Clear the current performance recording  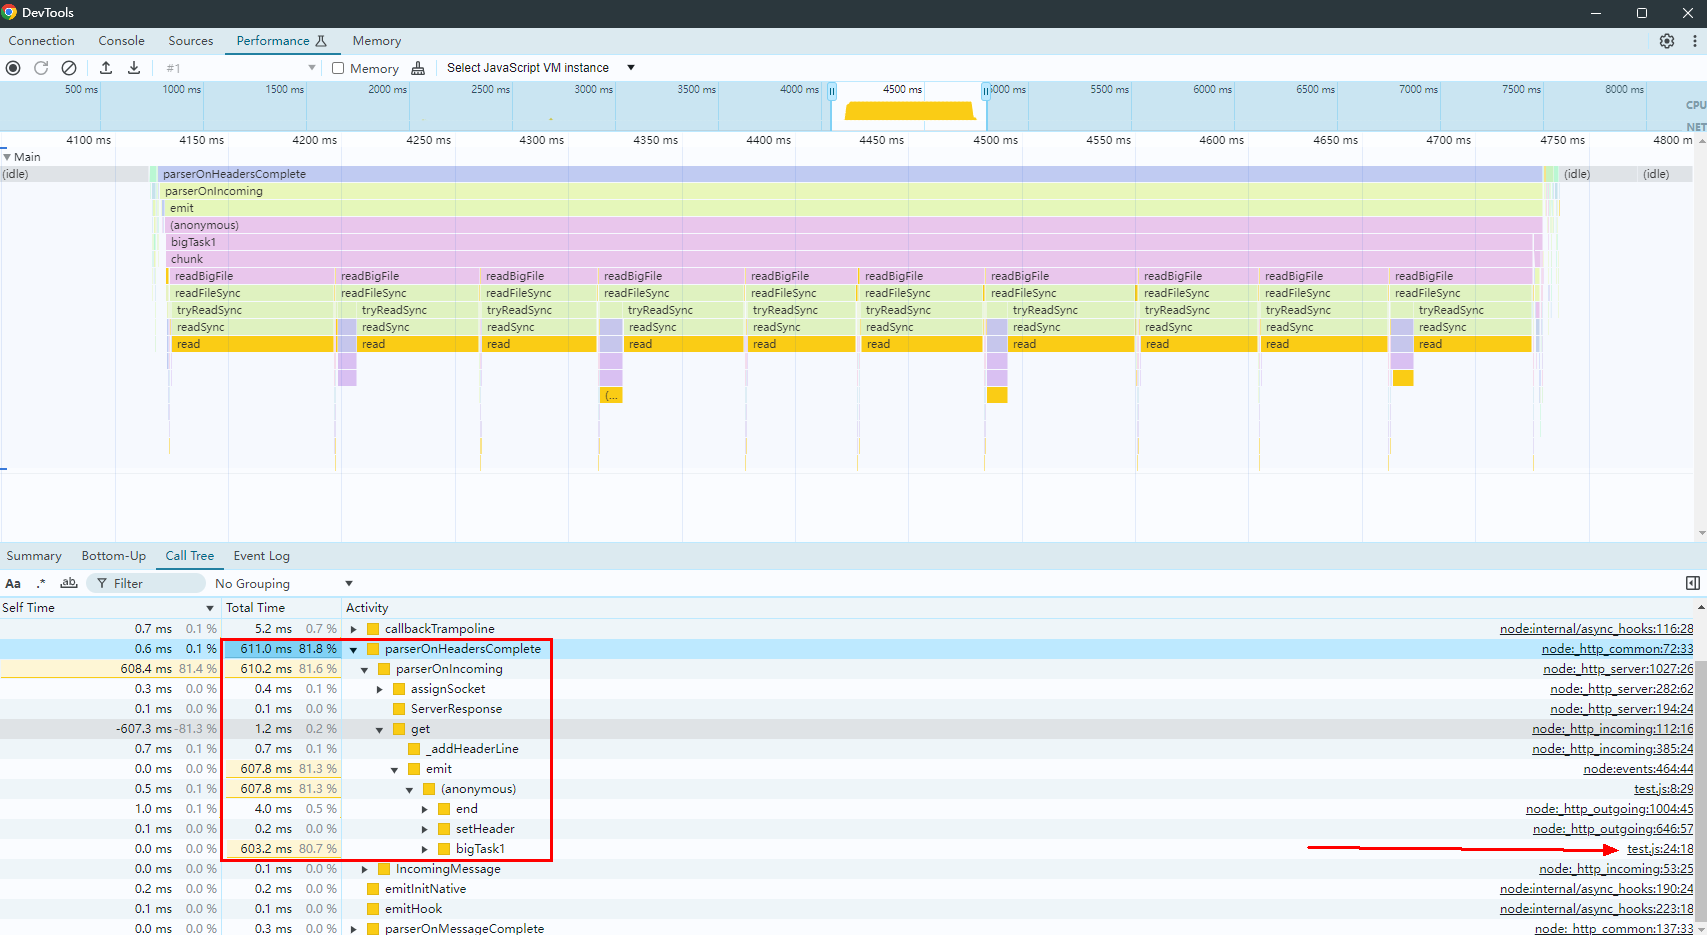coord(69,67)
